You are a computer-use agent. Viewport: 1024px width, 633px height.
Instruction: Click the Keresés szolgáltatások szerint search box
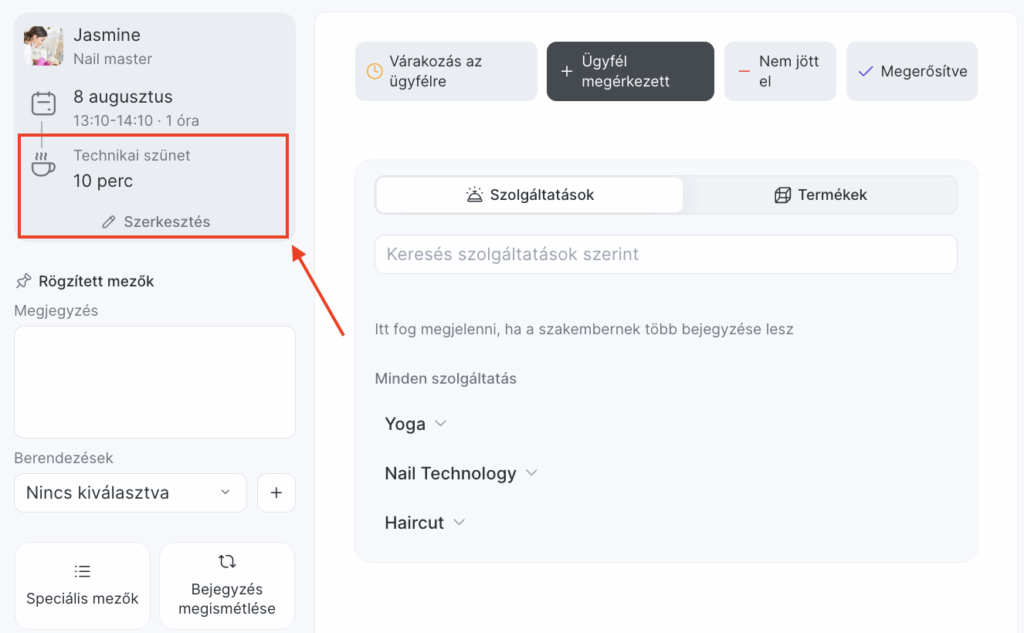(665, 254)
